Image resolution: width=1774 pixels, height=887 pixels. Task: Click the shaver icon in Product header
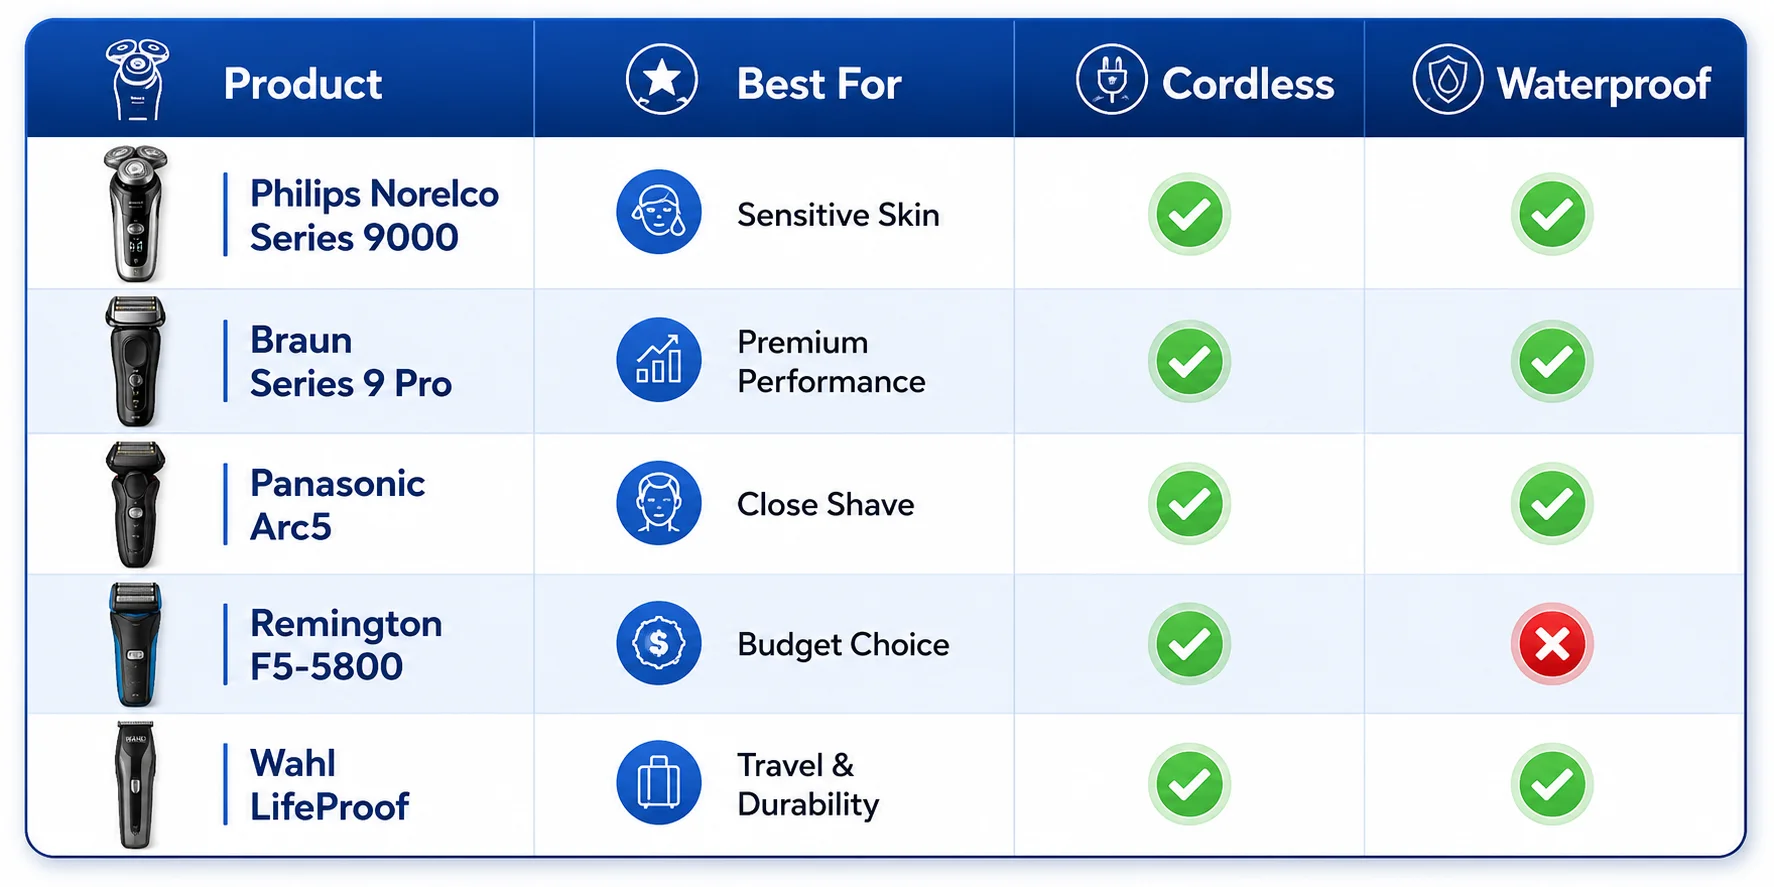(x=138, y=79)
